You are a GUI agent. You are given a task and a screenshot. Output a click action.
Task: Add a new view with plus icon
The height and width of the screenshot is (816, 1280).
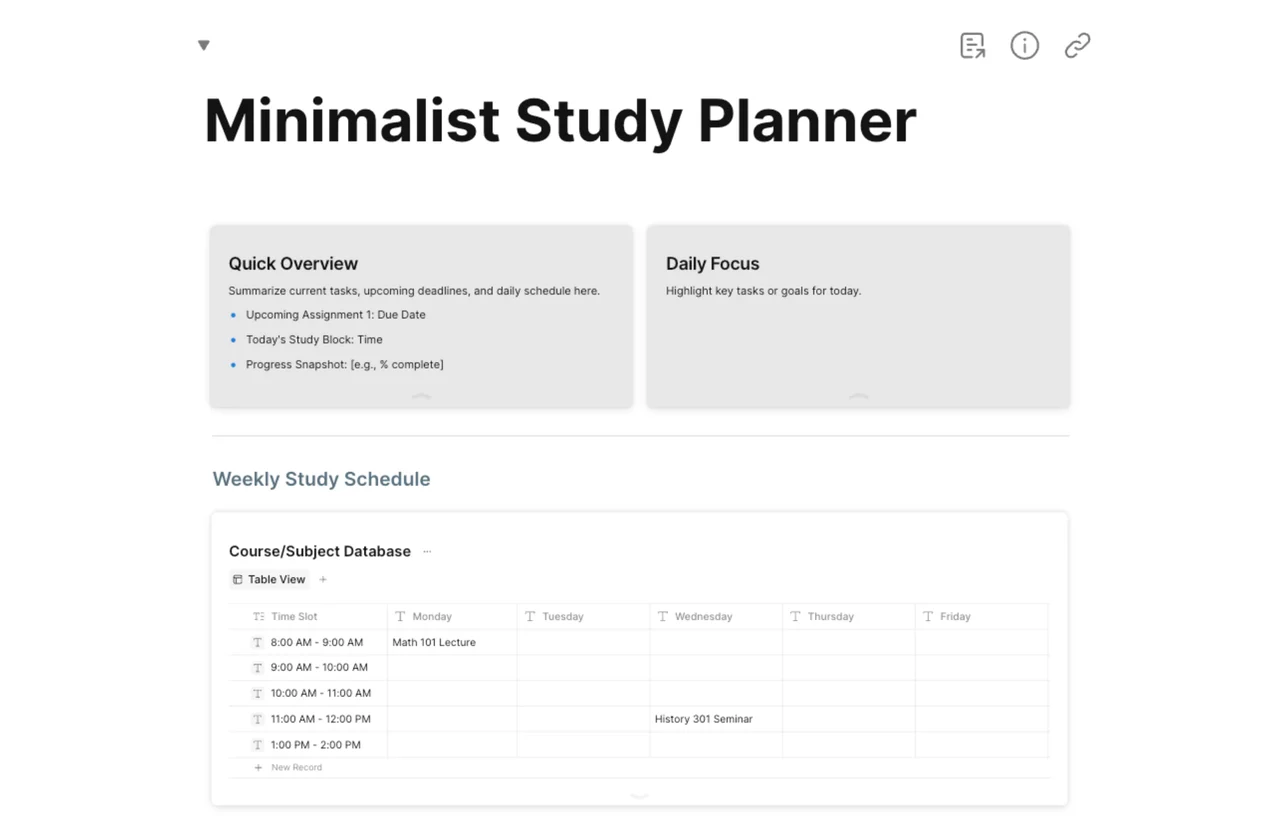[323, 579]
